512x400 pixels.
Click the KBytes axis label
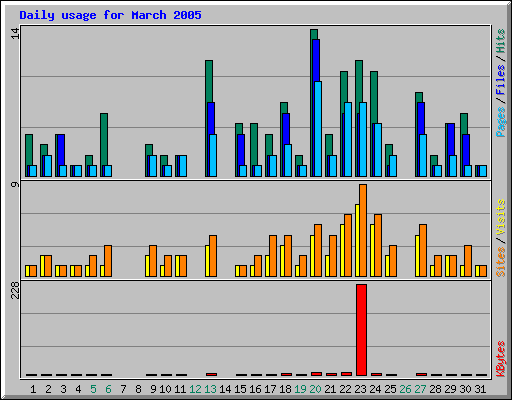pyautogui.click(x=500, y=359)
